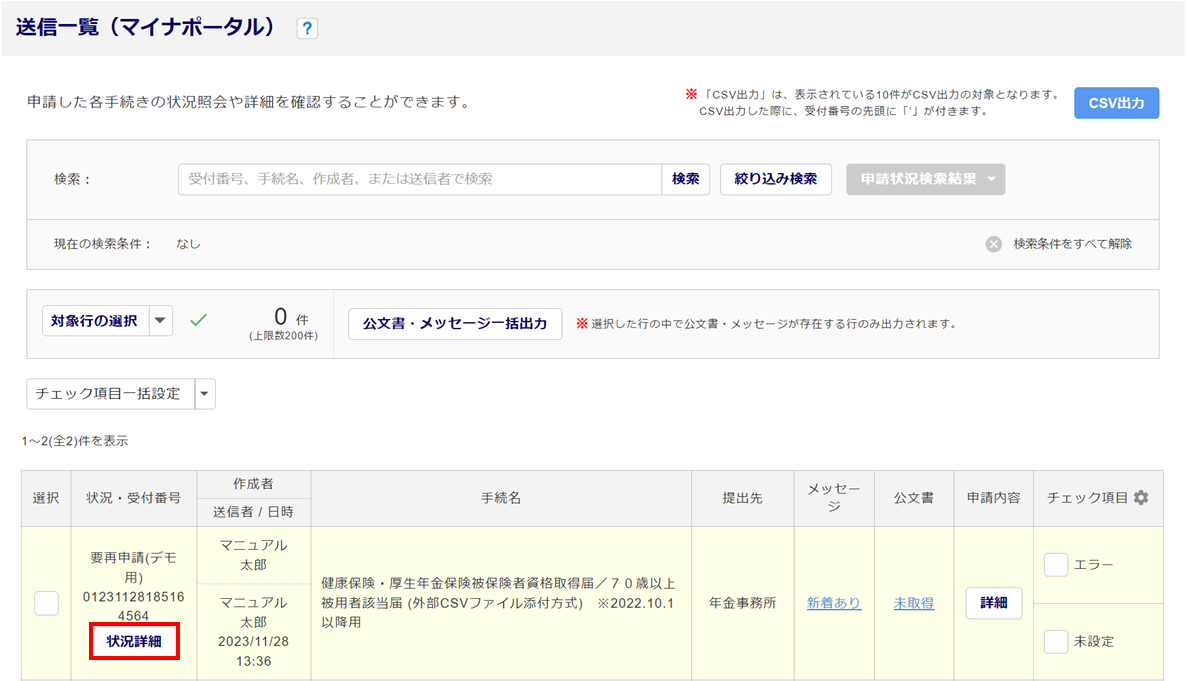This screenshot has height=681, width=1186.
Task: Open the 新着あり message link
Action: point(833,604)
